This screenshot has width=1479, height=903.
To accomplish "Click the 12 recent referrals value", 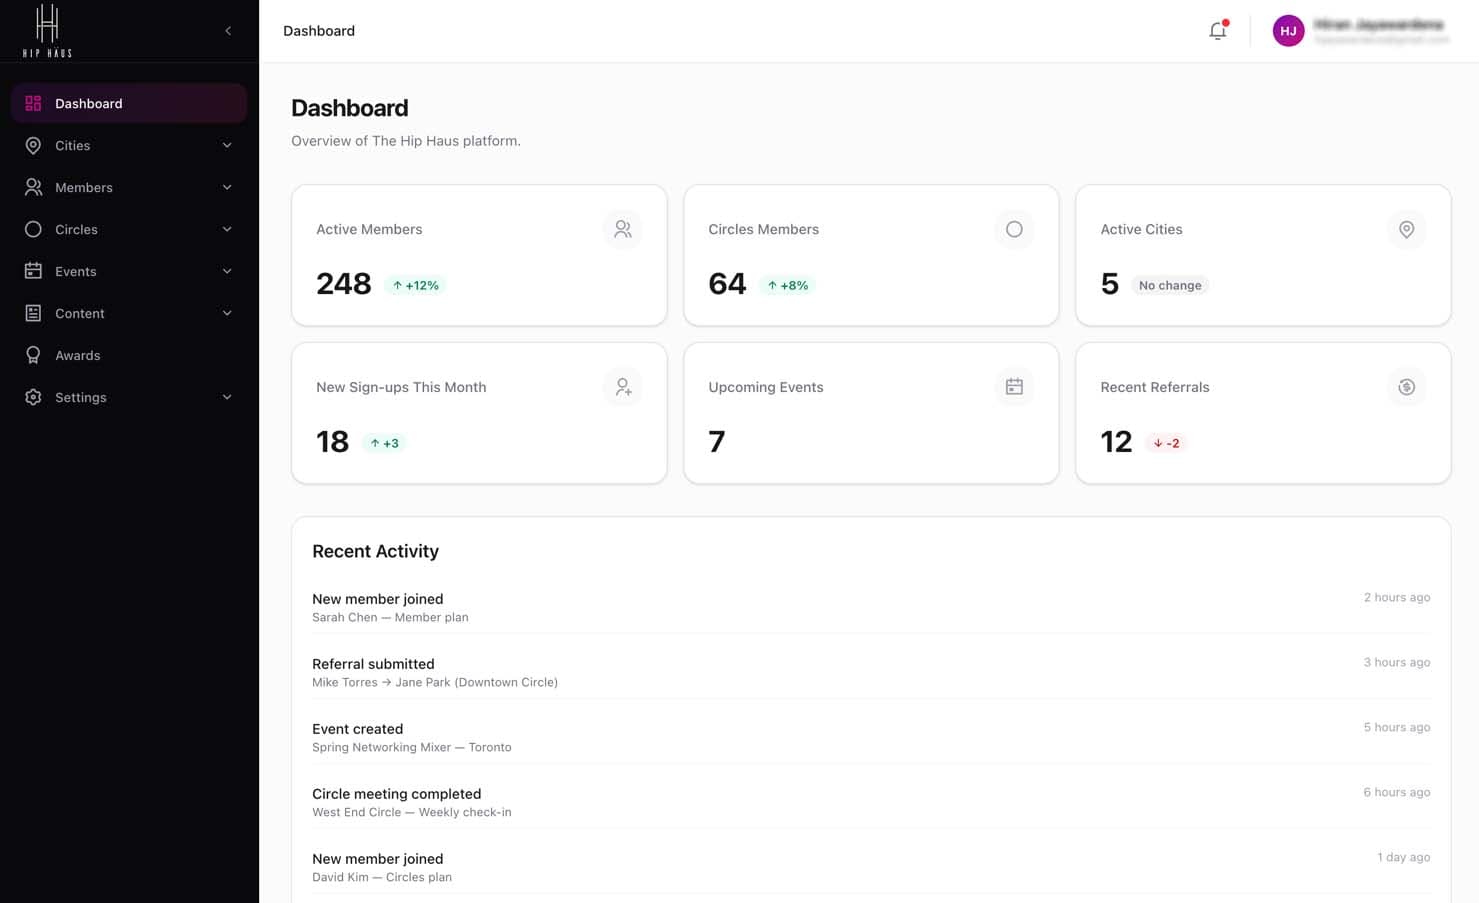I will [1116, 442].
